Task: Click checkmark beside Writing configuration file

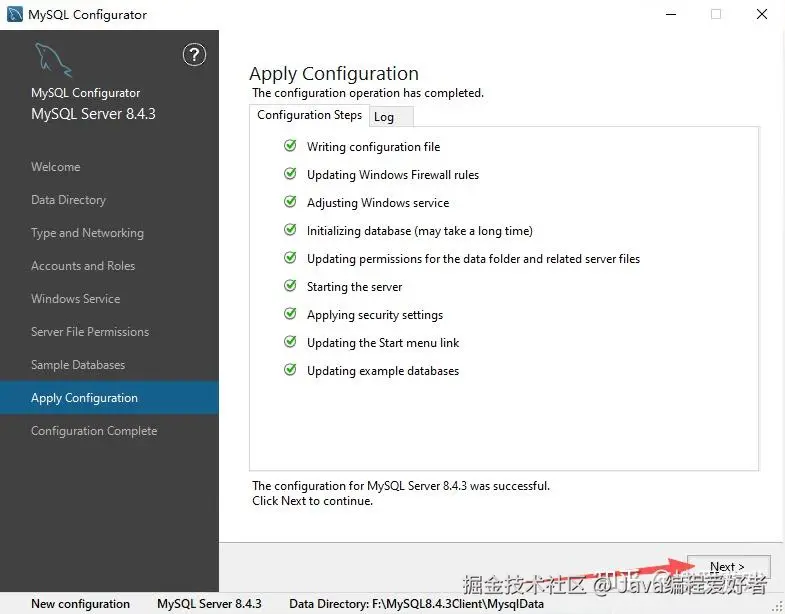Action: click(290, 146)
